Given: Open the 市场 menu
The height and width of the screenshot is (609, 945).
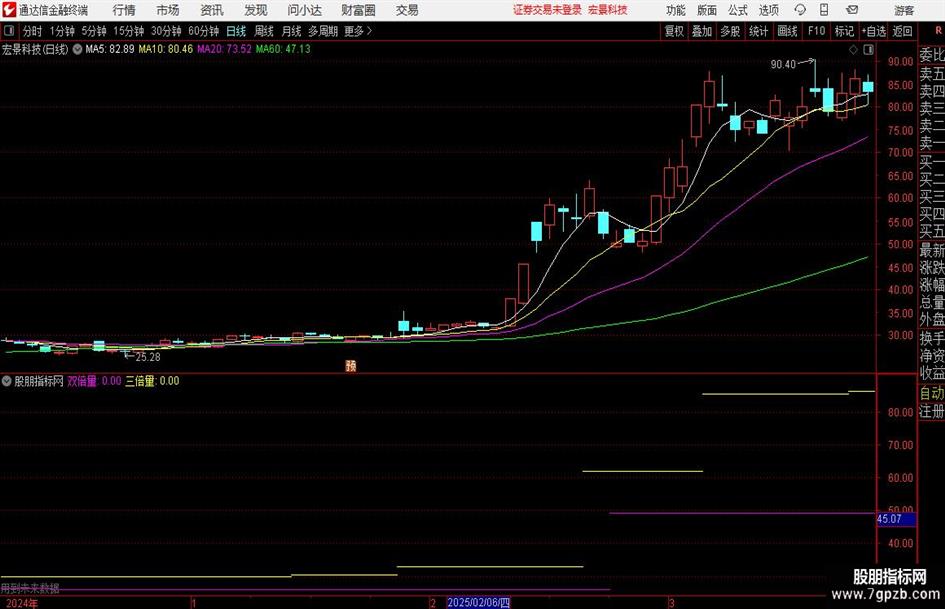Looking at the screenshot, I should (x=168, y=10).
